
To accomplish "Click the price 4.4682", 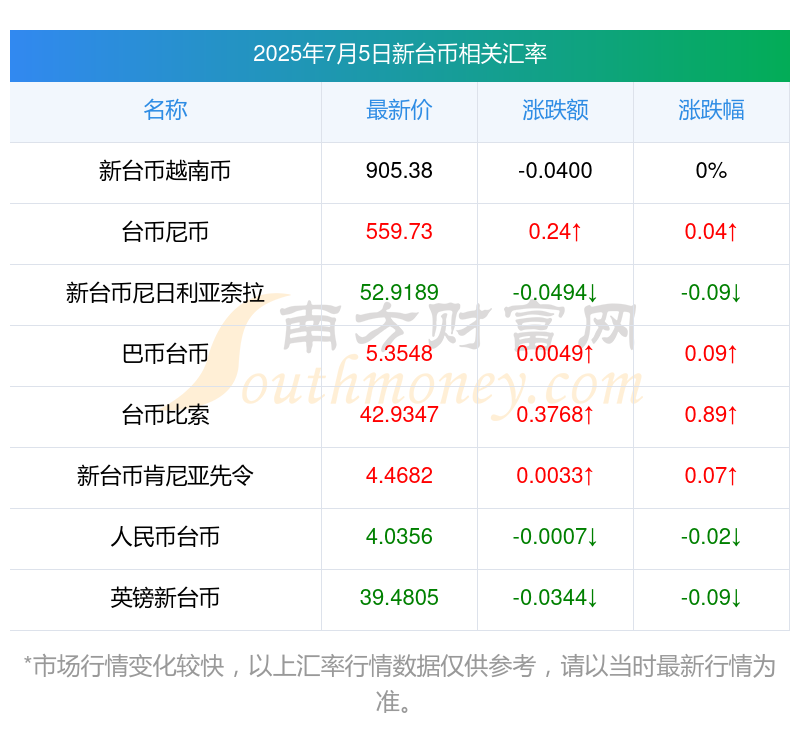I will coord(399,476).
